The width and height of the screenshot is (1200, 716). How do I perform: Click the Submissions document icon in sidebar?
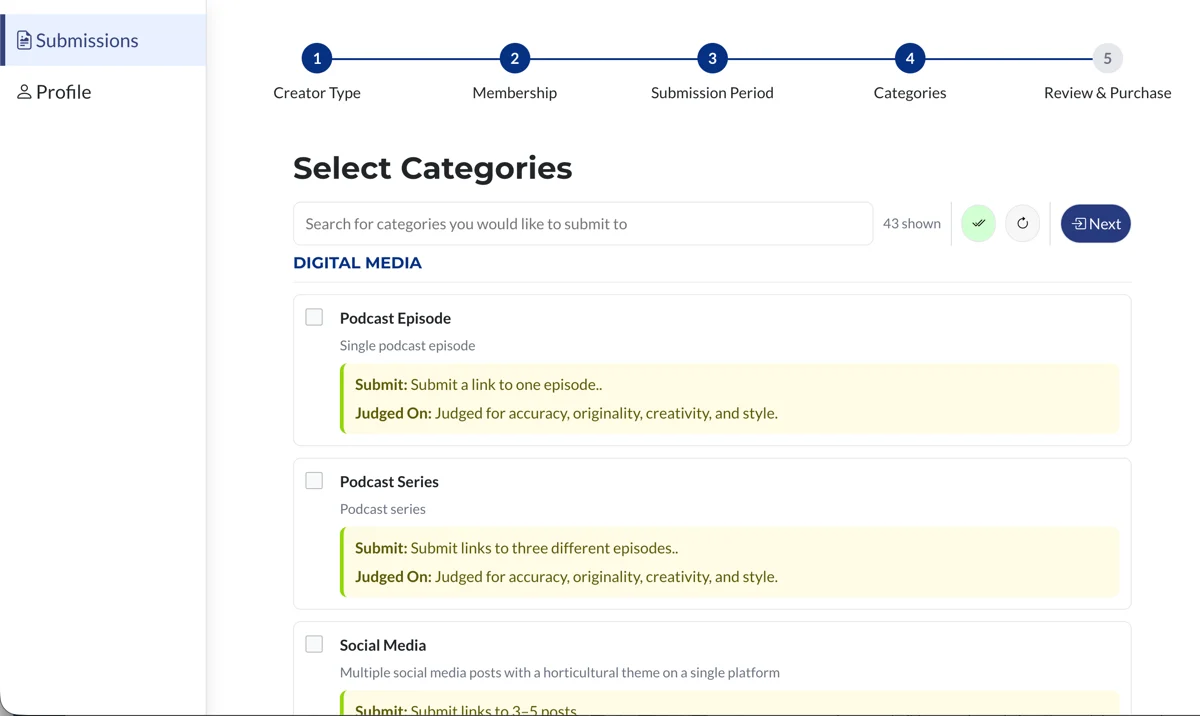click(x=24, y=41)
